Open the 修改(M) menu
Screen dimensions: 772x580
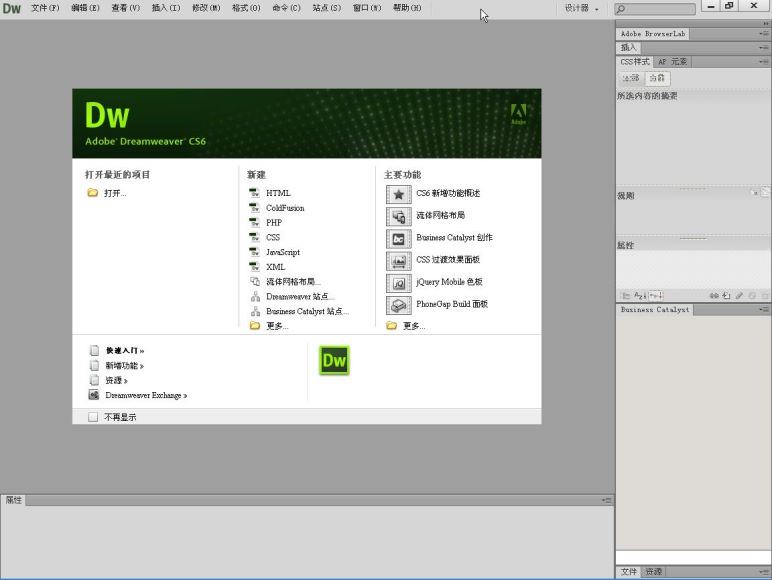(206, 8)
